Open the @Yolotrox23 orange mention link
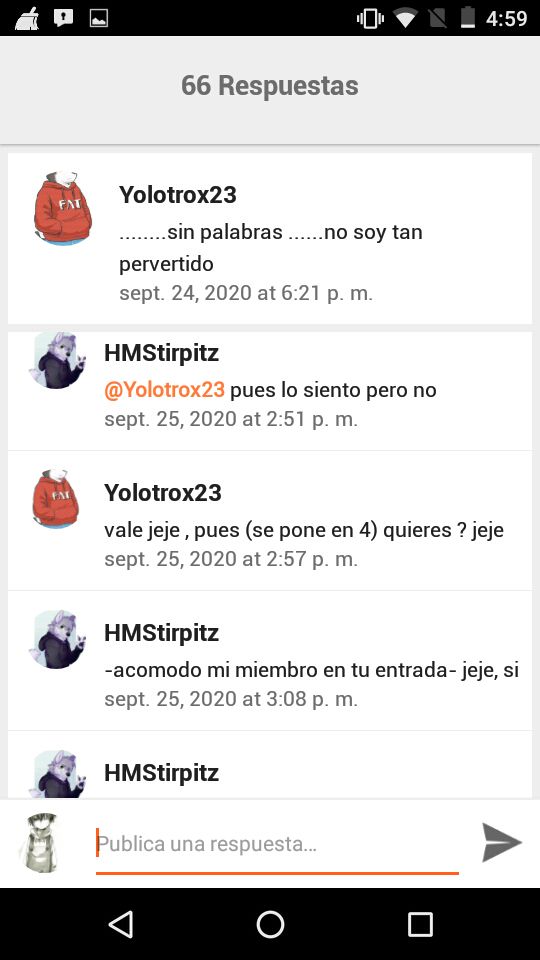Image resolution: width=540 pixels, height=960 pixels. [x=164, y=389]
